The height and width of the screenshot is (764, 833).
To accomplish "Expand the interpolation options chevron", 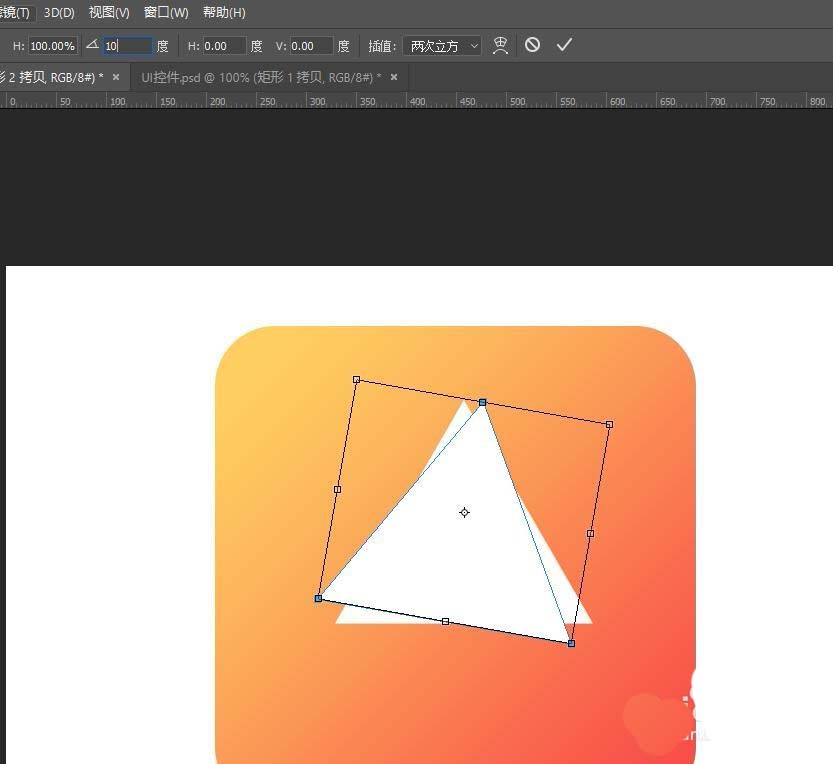I will [x=474, y=45].
